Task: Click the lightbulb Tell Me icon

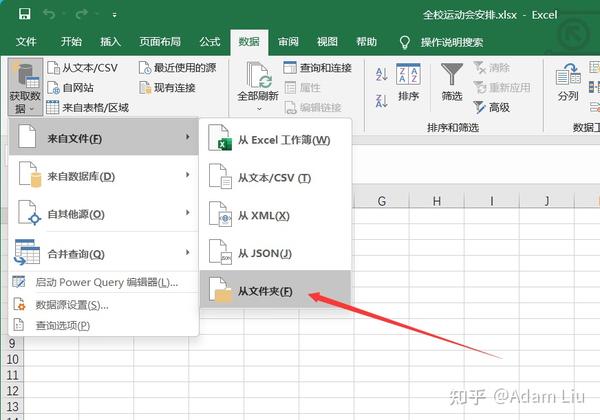Action: [x=404, y=42]
